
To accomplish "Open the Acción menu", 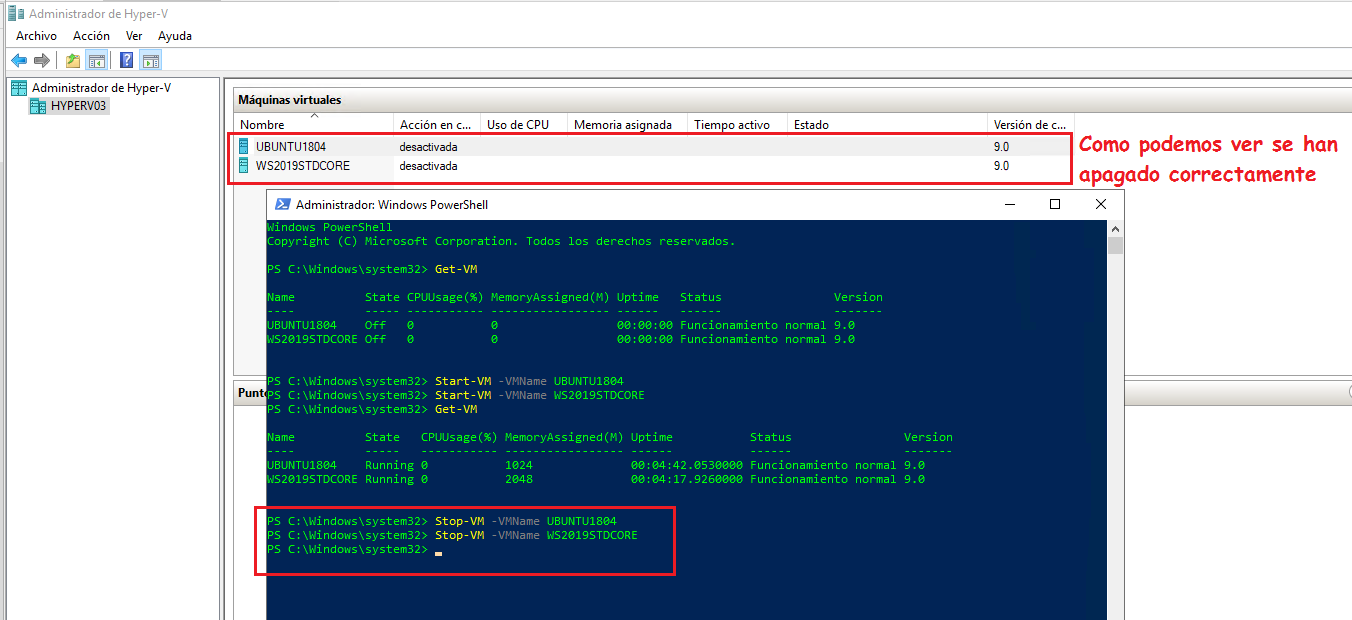I will point(91,35).
